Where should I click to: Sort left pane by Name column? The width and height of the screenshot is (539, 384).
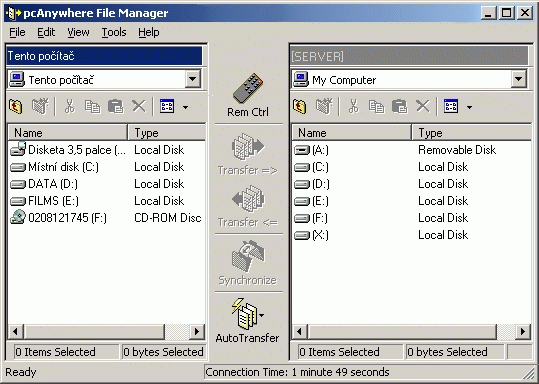coord(67,133)
